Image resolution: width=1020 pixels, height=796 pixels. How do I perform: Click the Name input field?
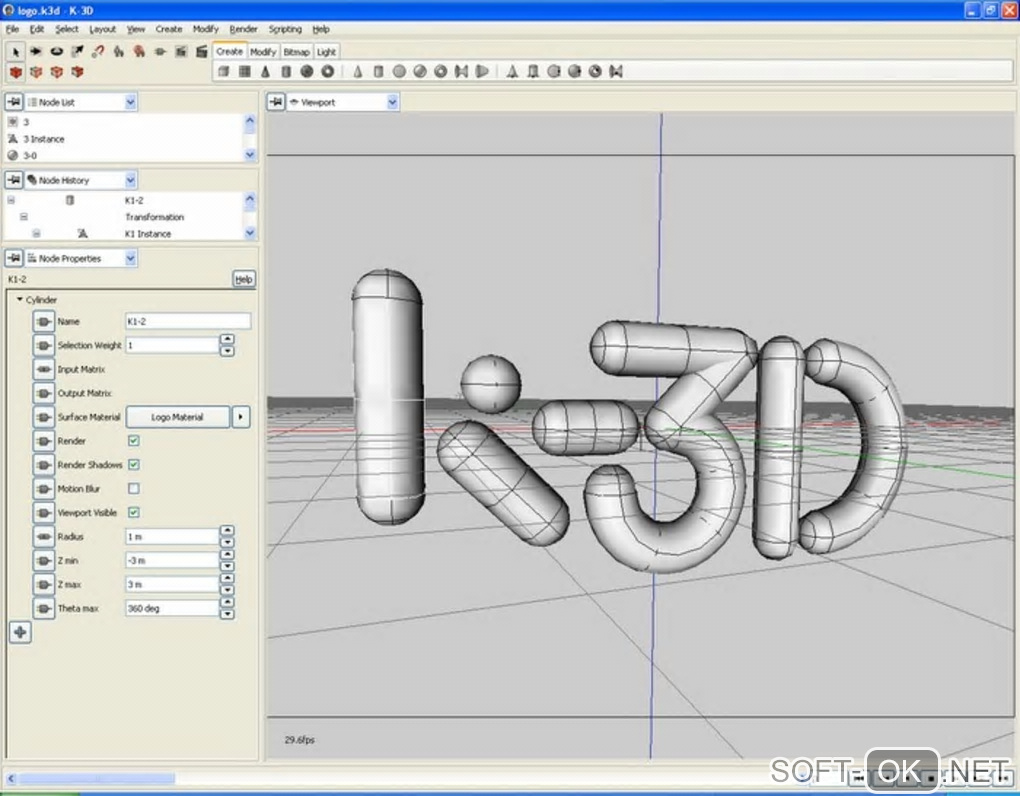click(187, 321)
